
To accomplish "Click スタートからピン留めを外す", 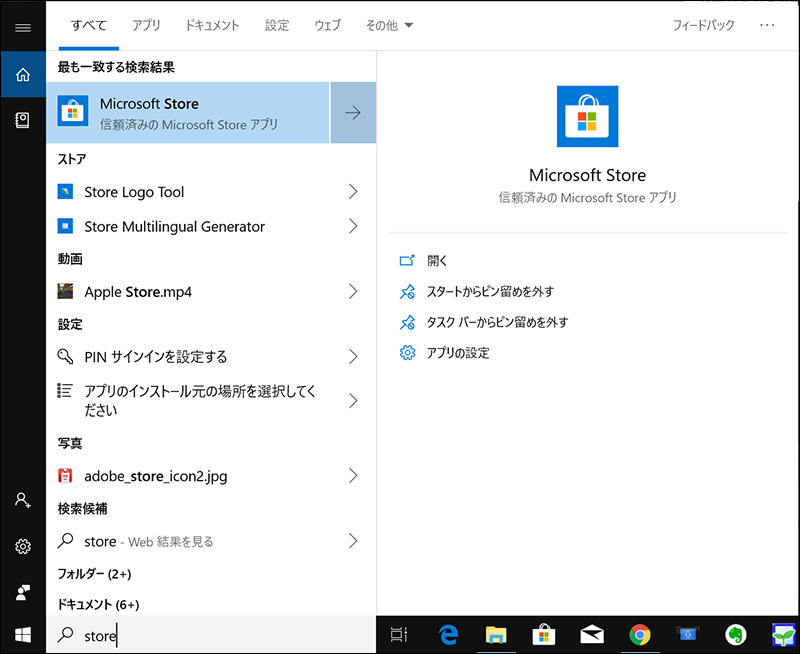I will [x=490, y=291].
